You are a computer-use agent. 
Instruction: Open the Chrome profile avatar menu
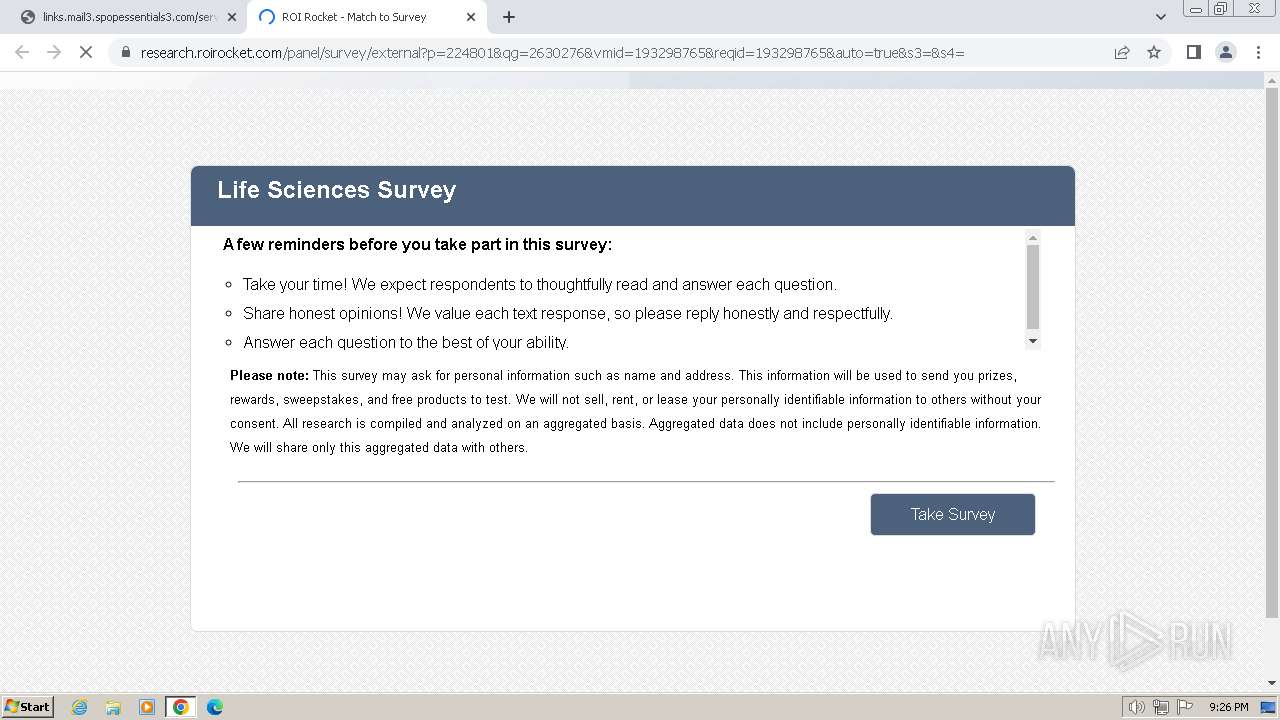[x=1226, y=52]
